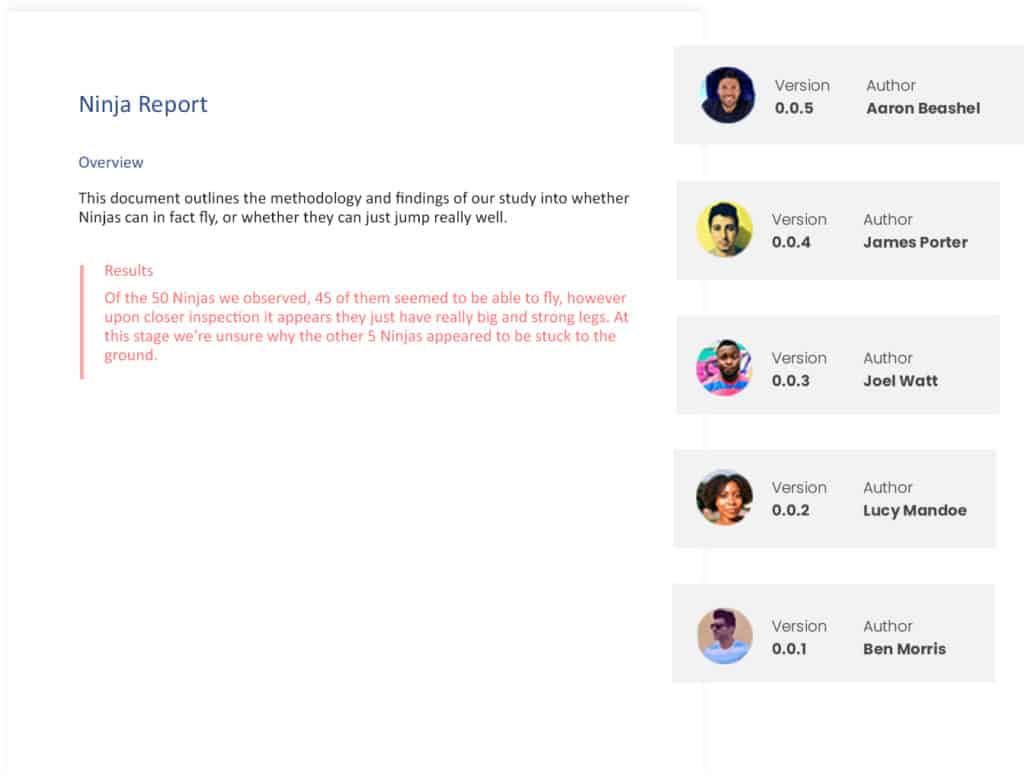1024x783 pixels.
Task: Click Aaron Beashel's profile avatar
Action: pyautogui.click(x=728, y=95)
